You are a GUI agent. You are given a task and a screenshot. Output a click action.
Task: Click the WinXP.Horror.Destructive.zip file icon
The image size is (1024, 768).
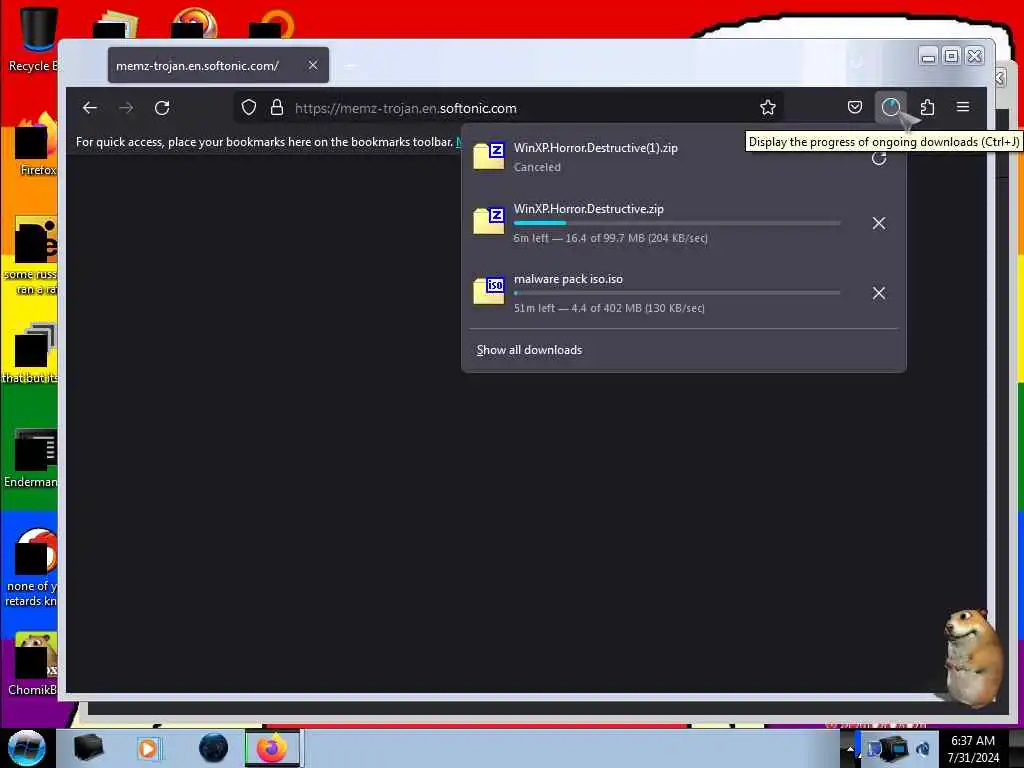pos(488,221)
